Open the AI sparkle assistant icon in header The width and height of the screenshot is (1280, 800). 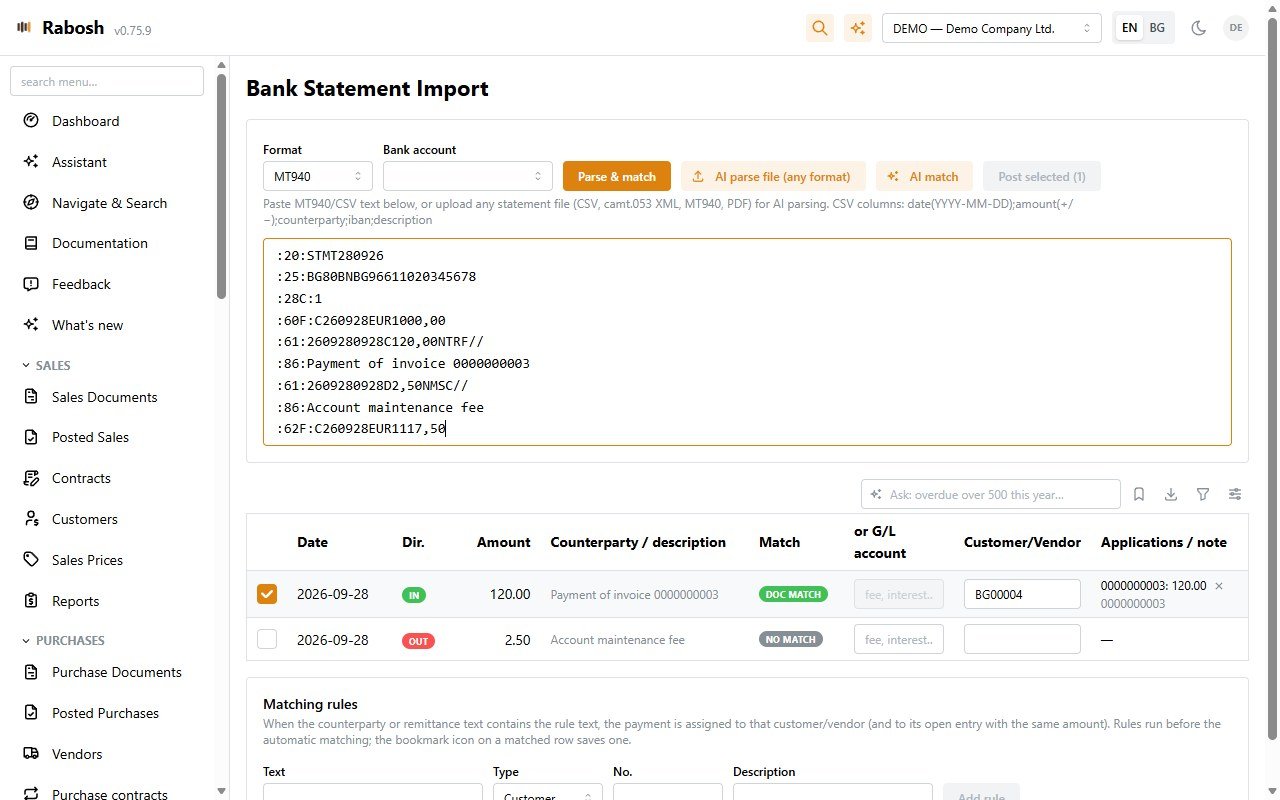(857, 28)
